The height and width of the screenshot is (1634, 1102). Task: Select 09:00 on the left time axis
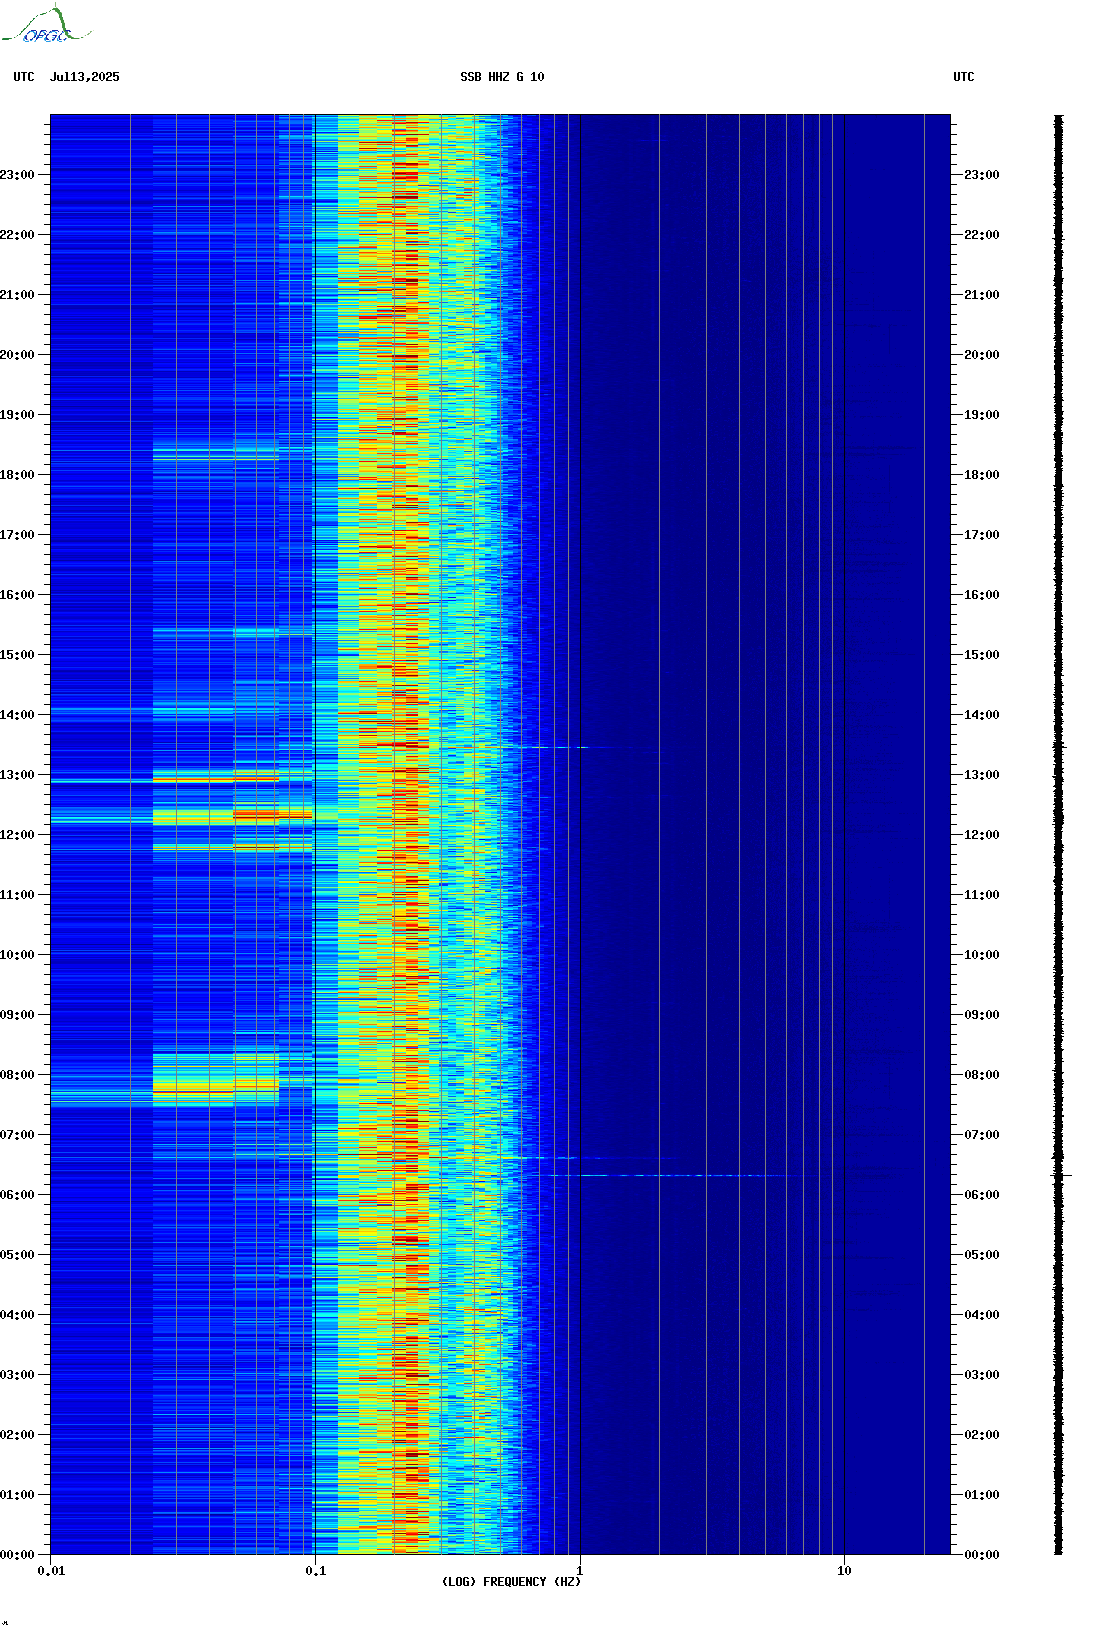coord(17,1015)
